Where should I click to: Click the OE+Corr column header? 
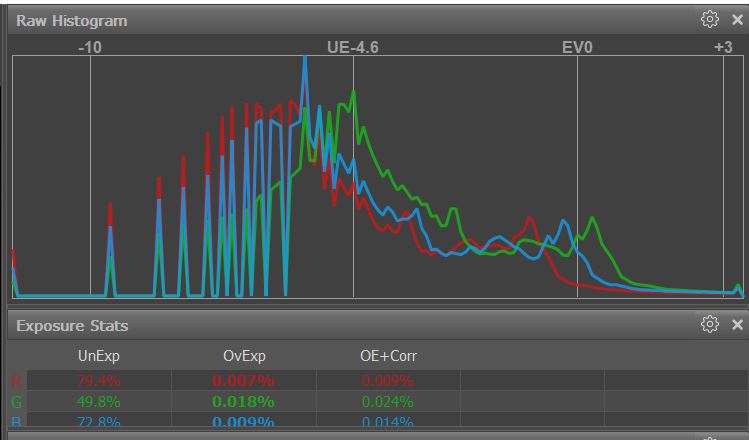389,356
